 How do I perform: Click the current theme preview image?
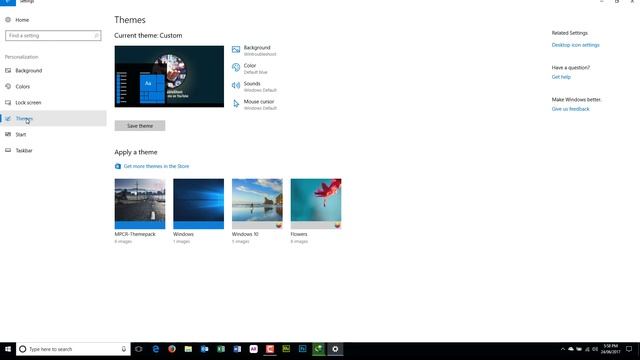coord(169,76)
